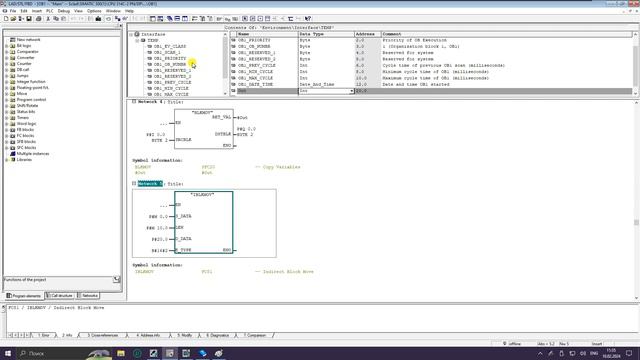
Task: Click the Copy toolbar icon
Action: click(56, 19)
